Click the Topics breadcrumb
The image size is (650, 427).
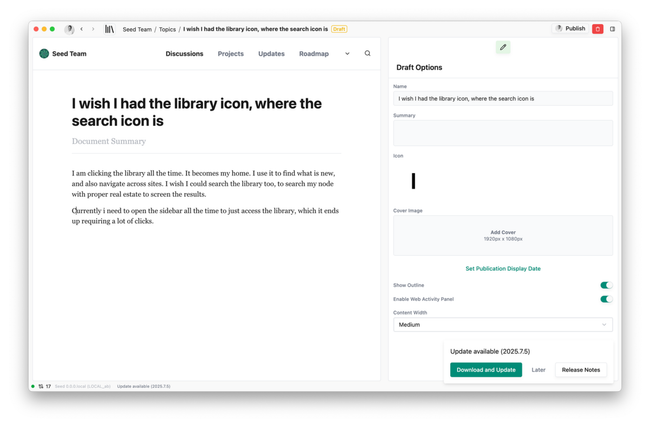167,30
